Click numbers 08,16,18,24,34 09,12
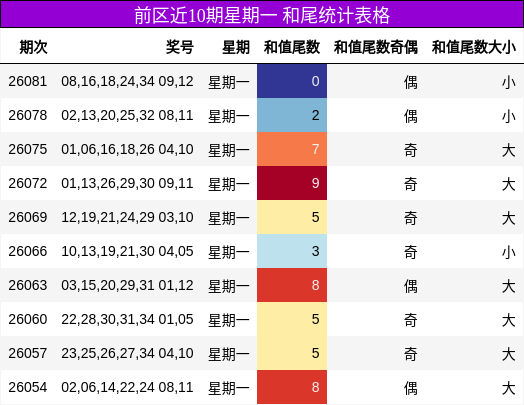The width and height of the screenshot is (524, 405). pyautogui.click(x=127, y=81)
